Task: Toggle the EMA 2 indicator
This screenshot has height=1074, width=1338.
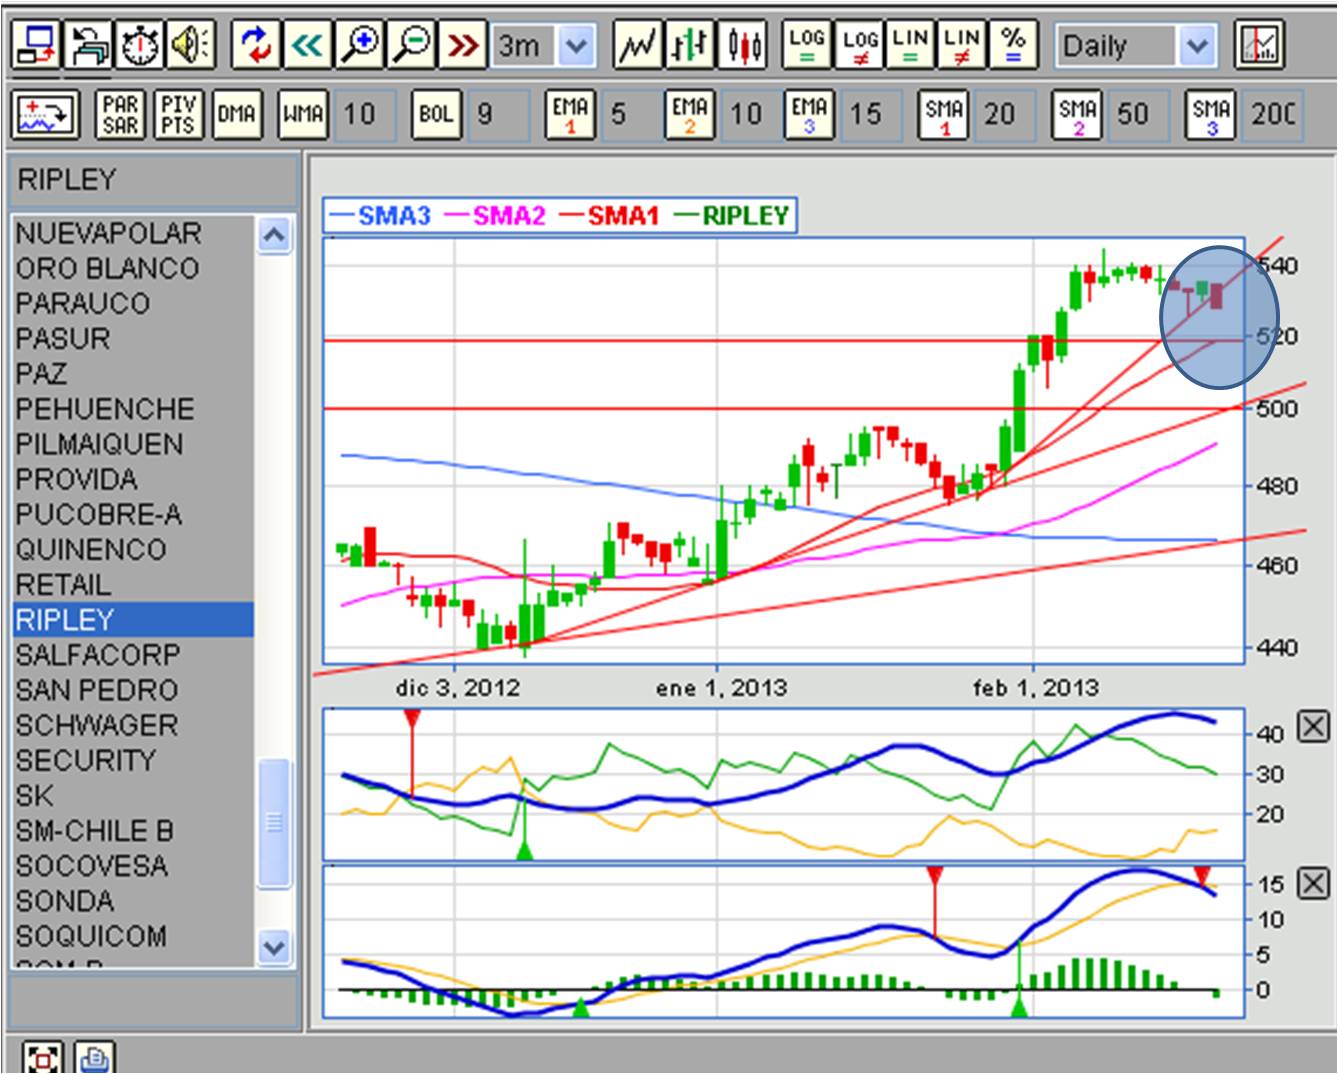Action: (690, 115)
